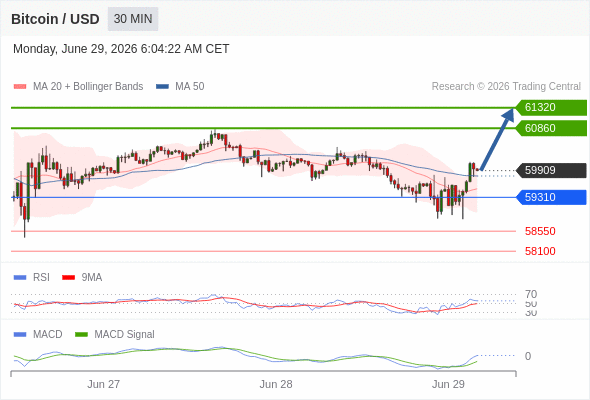Screen dimensions: 590x400
Task: Click the 9MA legend label
Action: coord(92,278)
